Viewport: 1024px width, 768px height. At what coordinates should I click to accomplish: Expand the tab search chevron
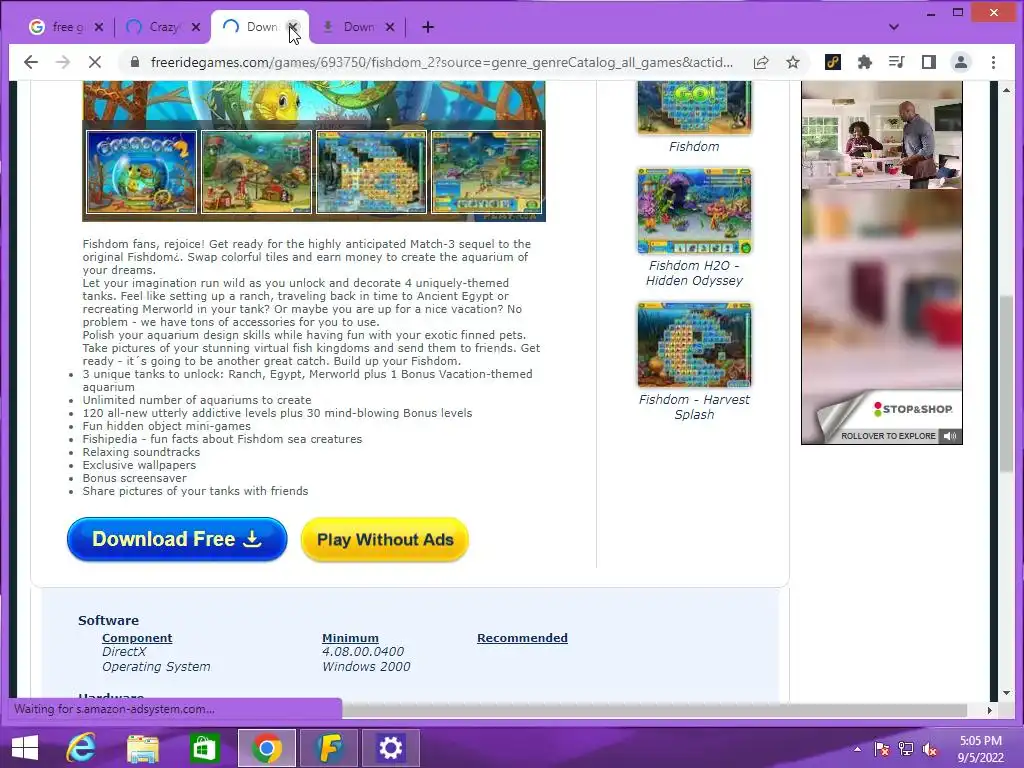point(894,27)
